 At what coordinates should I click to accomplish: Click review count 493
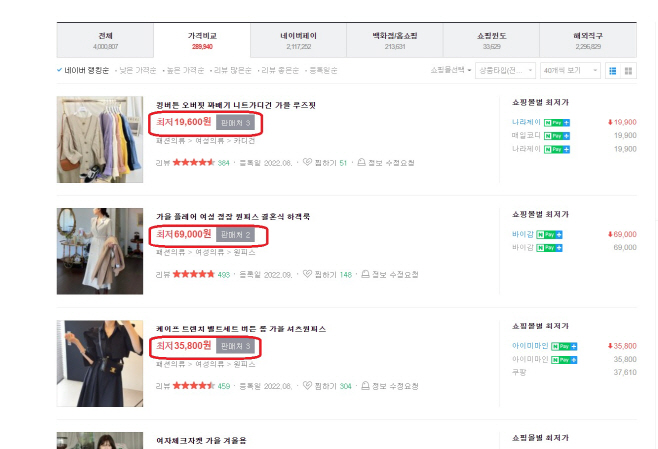224,275
